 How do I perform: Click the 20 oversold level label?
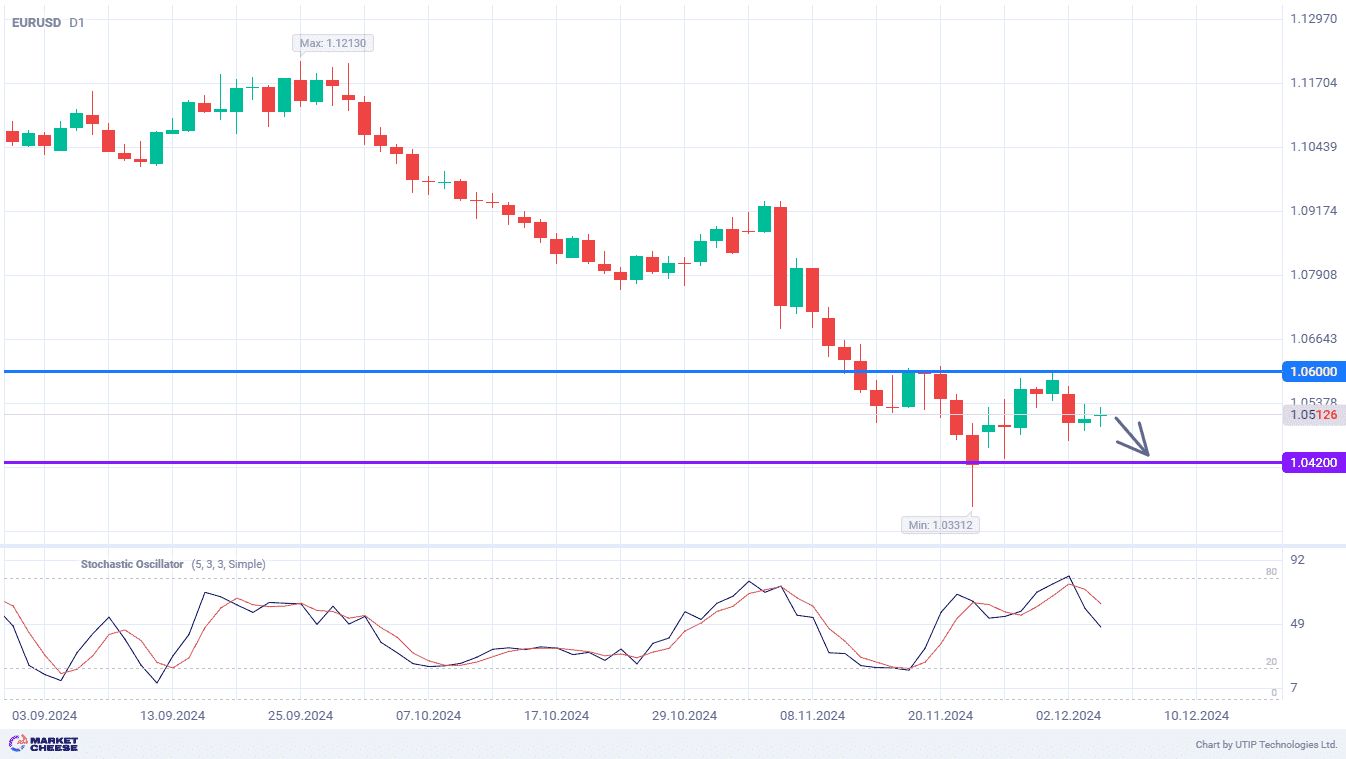coord(1271,662)
